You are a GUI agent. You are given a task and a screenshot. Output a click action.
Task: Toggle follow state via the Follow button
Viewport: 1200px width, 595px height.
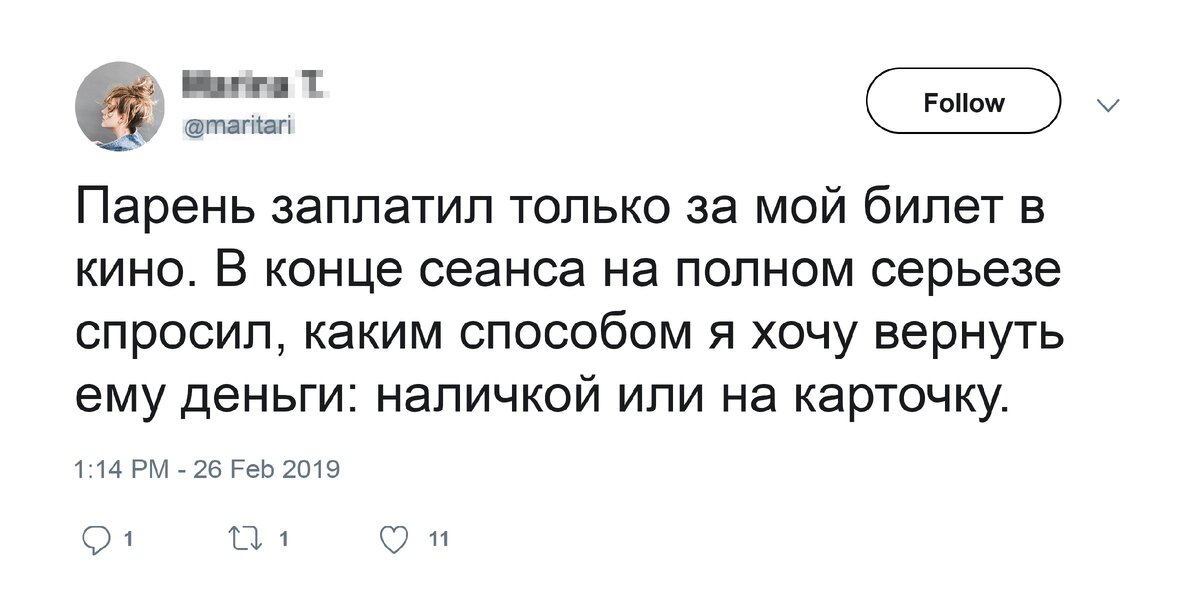tap(962, 101)
